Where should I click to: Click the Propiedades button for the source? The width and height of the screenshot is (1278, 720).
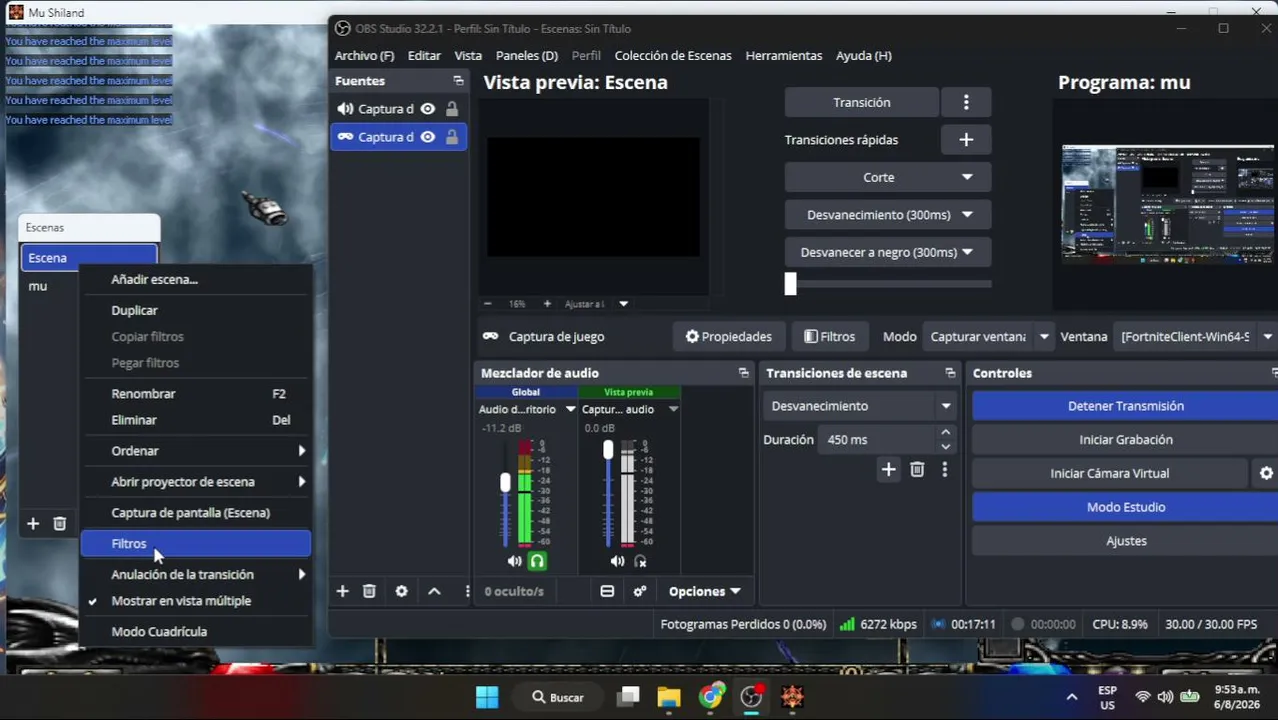[x=728, y=337]
